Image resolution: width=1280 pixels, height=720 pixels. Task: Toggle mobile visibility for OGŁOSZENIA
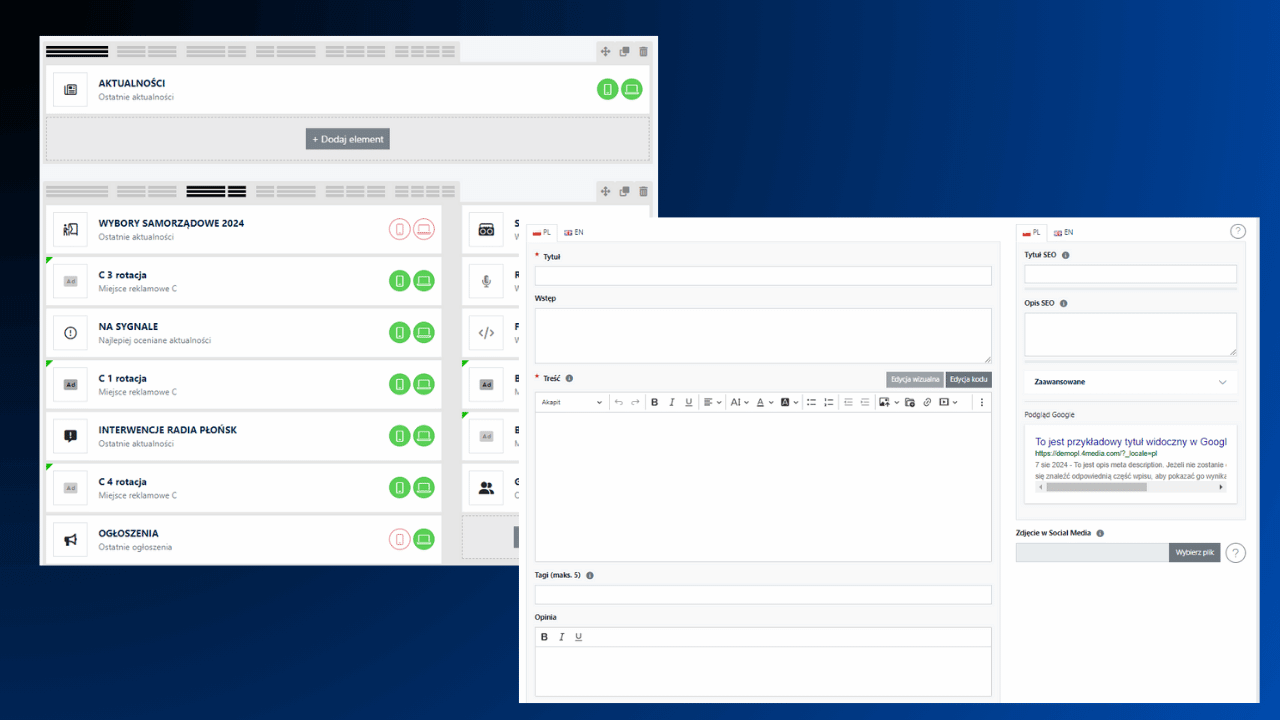(x=399, y=539)
